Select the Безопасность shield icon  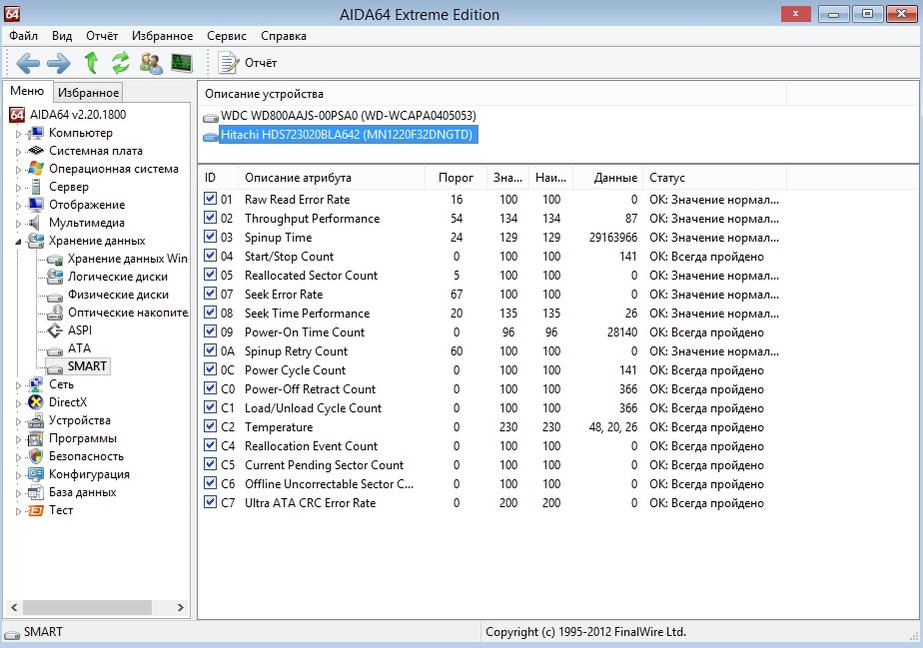click(x=36, y=456)
